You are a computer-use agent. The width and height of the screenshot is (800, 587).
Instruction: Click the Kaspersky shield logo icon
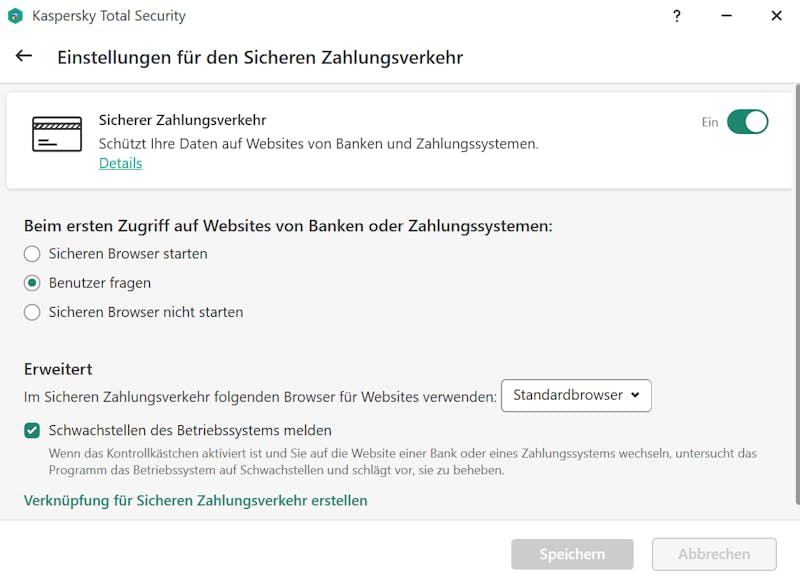pos(15,16)
